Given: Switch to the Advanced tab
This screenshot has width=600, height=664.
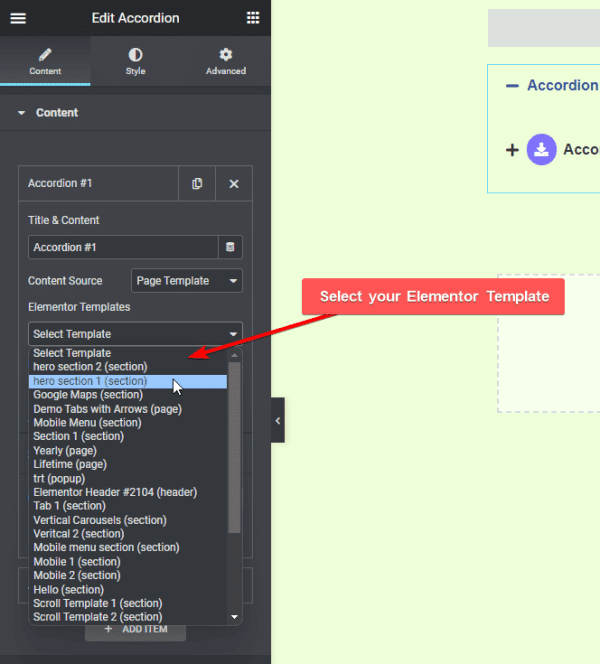Looking at the screenshot, I should click(225, 61).
